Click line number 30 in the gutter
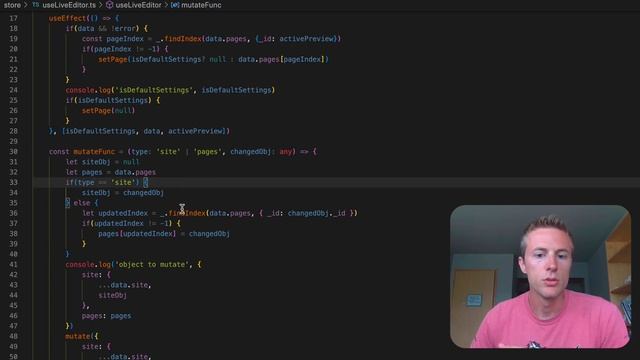Image resolution: width=640 pixels, height=360 pixels. 13,151
